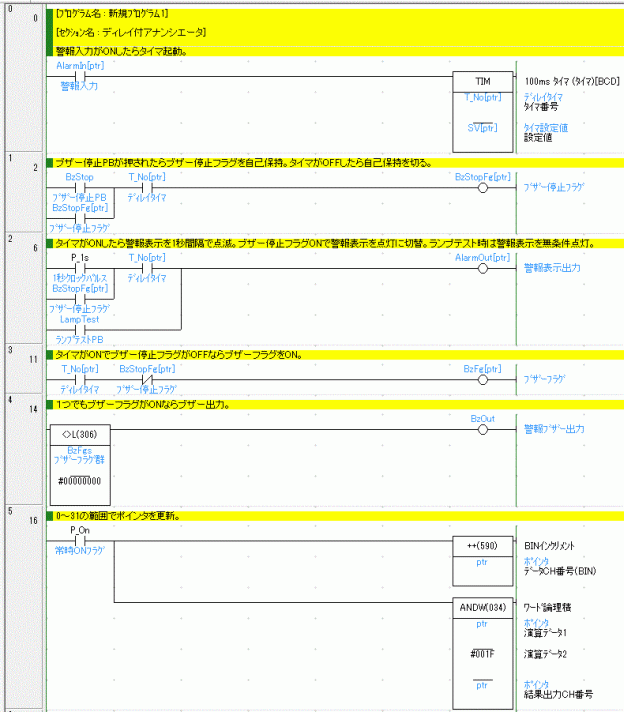
Task: Click the rung 1 comment about ブザー停止PB
Action: [244, 163]
